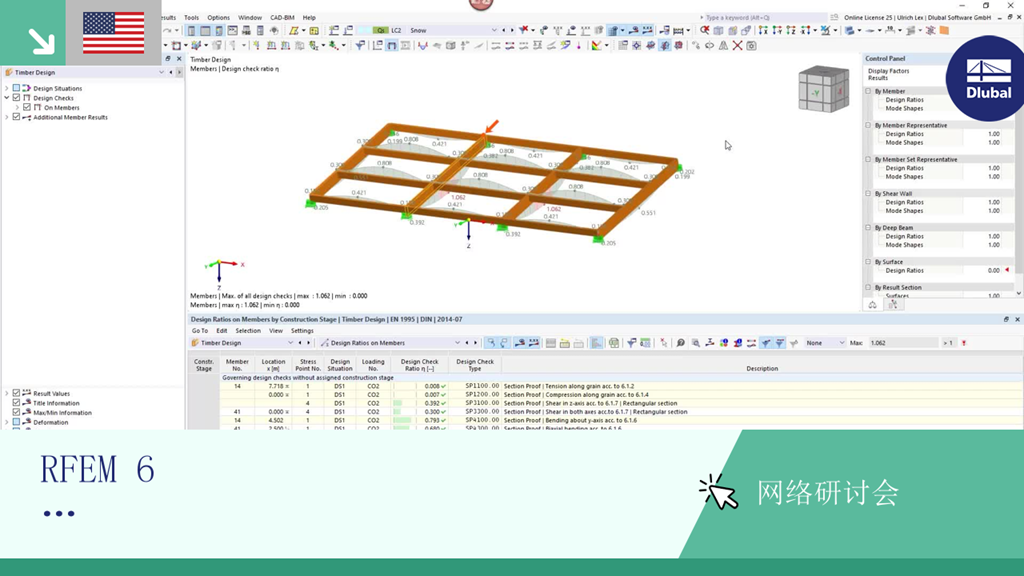Open the Options menu
The width and height of the screenshot is (1024, 576).
[218, 18]
